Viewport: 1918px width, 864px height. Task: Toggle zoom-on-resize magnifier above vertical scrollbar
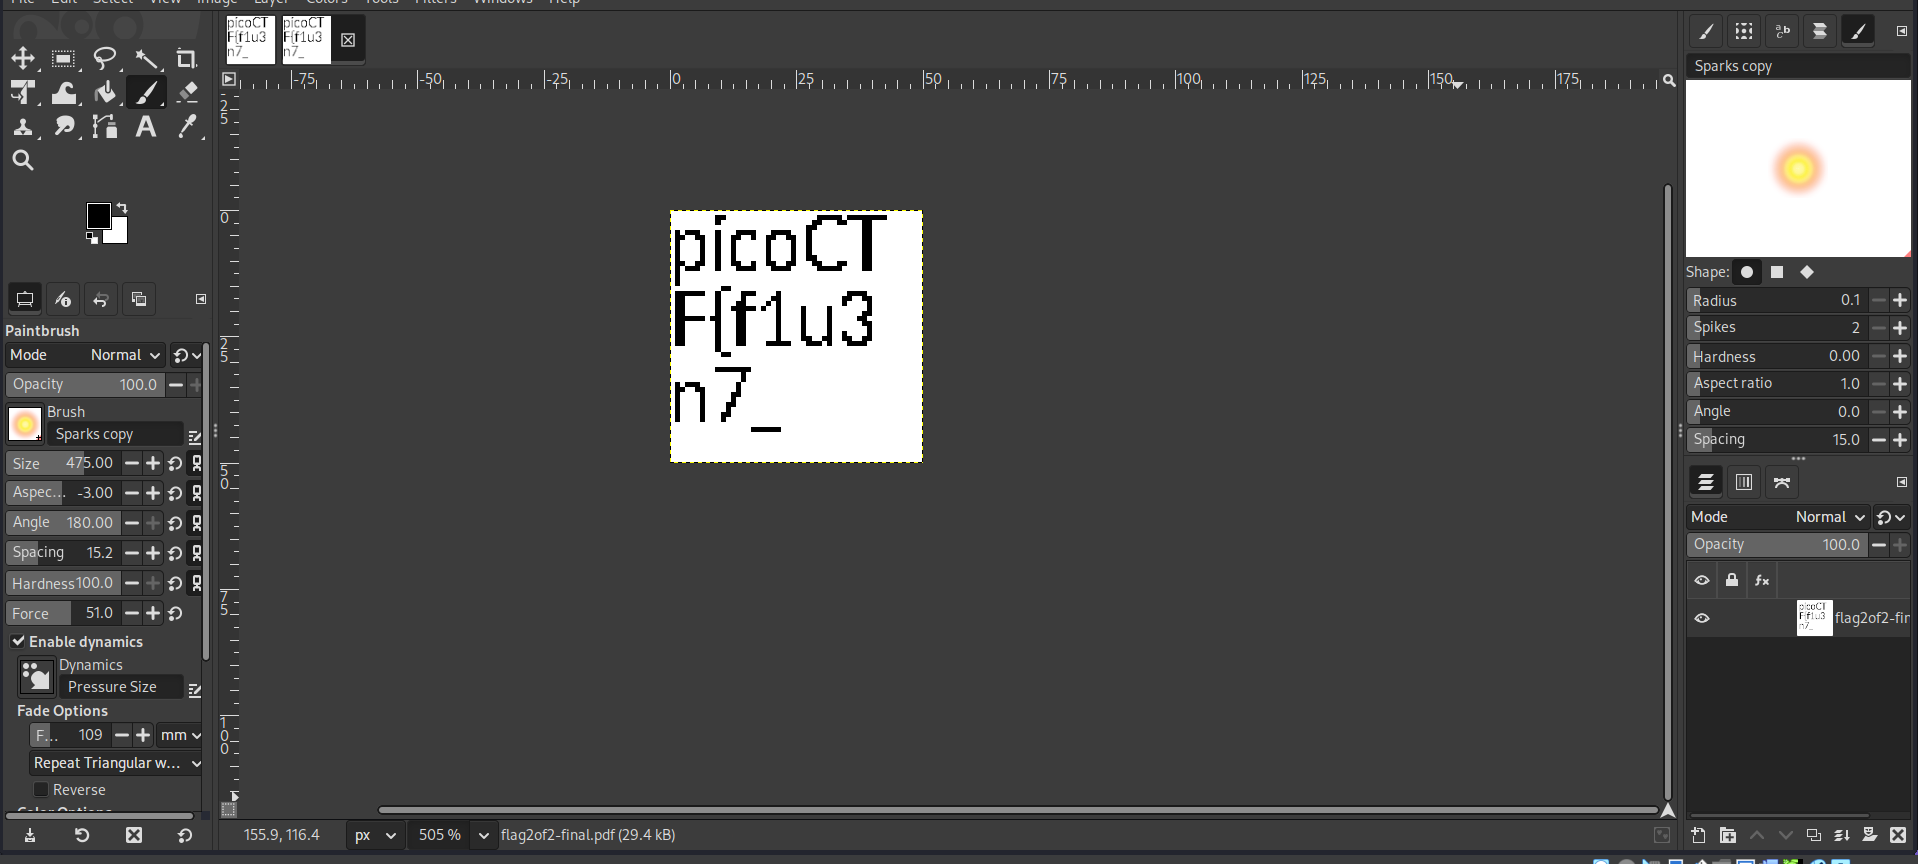pyautogui.click(x=1669, y=80)
